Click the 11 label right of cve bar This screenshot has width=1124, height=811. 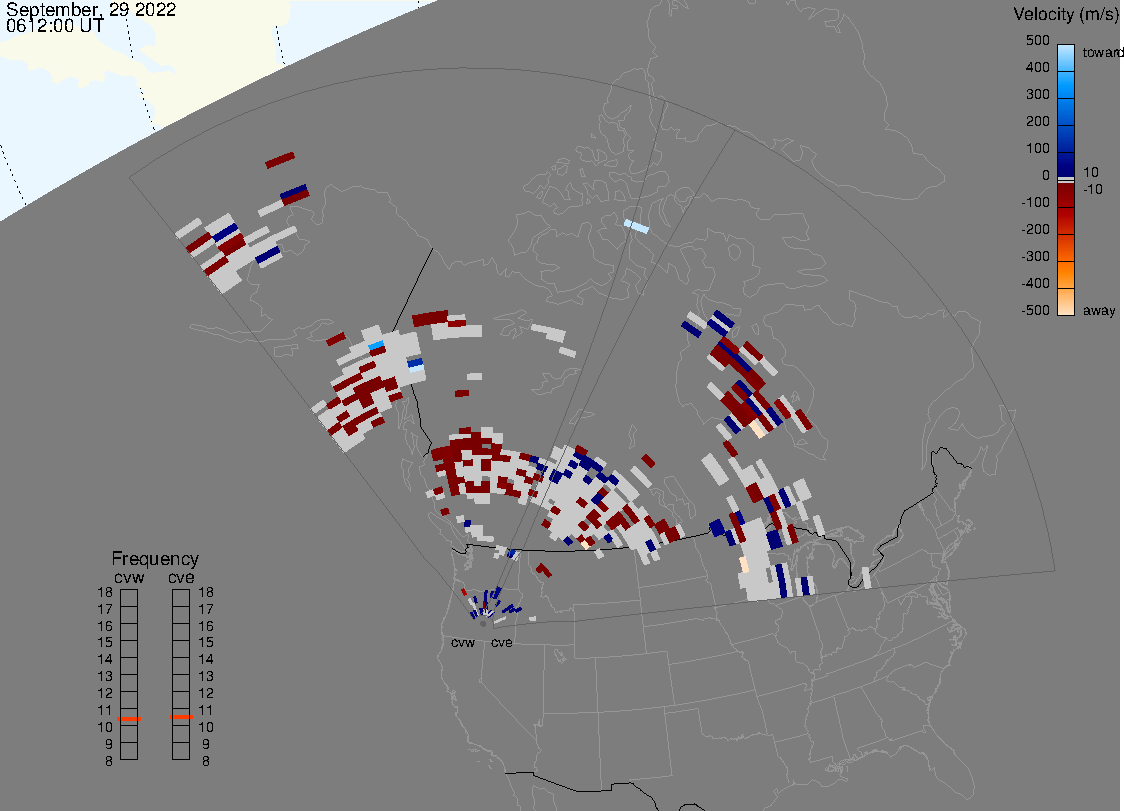pos(206,710)
